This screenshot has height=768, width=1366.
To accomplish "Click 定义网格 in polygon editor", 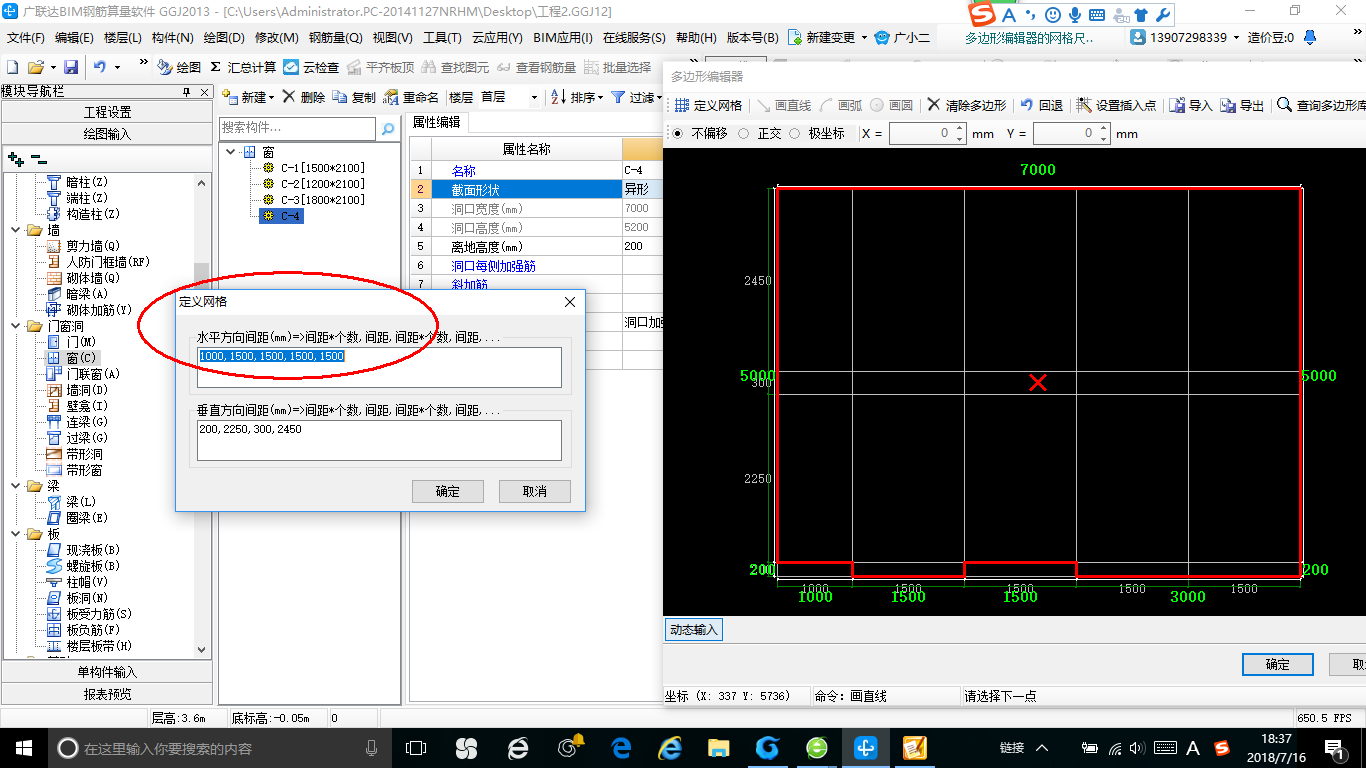I will point(708,105).
